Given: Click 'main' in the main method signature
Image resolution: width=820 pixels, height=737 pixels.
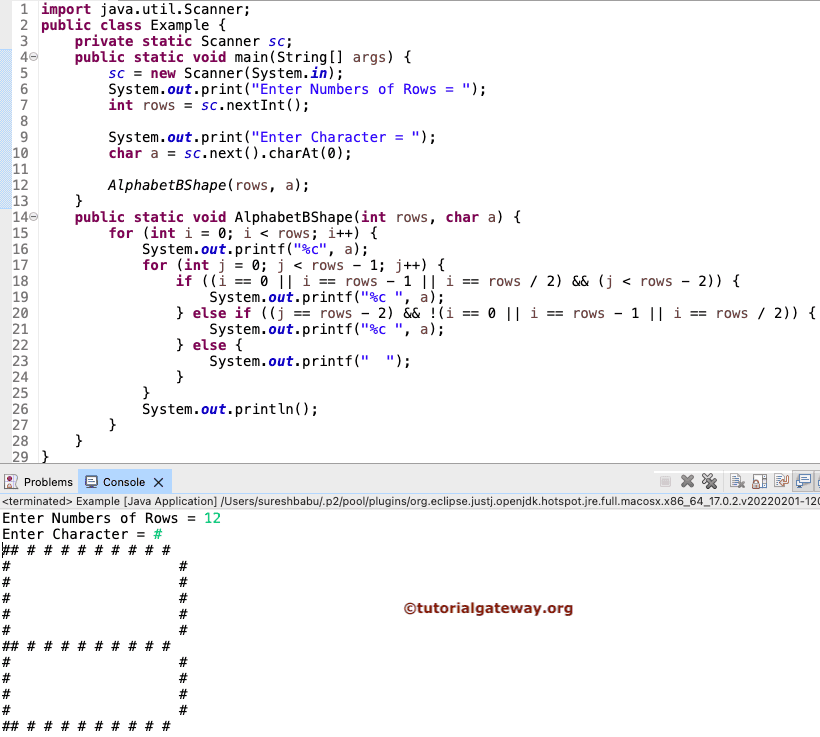Looking at the screenshot, I should click(x=251, y=57).
